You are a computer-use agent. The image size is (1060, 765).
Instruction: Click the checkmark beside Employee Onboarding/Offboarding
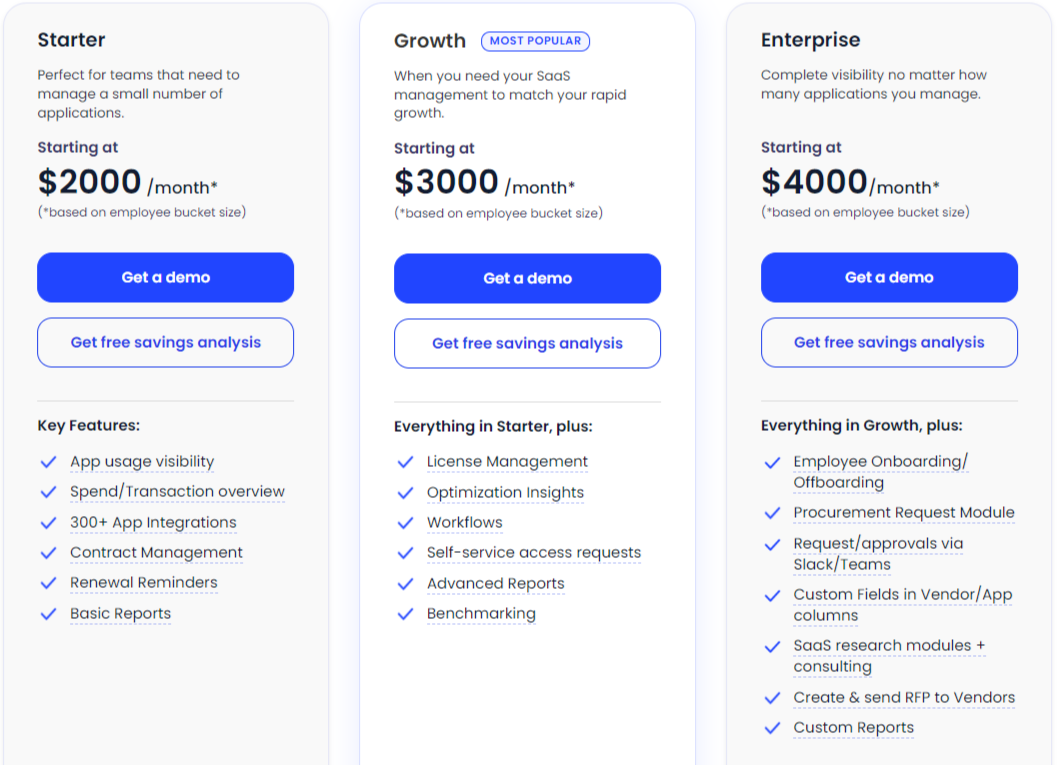tap(772, 462)
